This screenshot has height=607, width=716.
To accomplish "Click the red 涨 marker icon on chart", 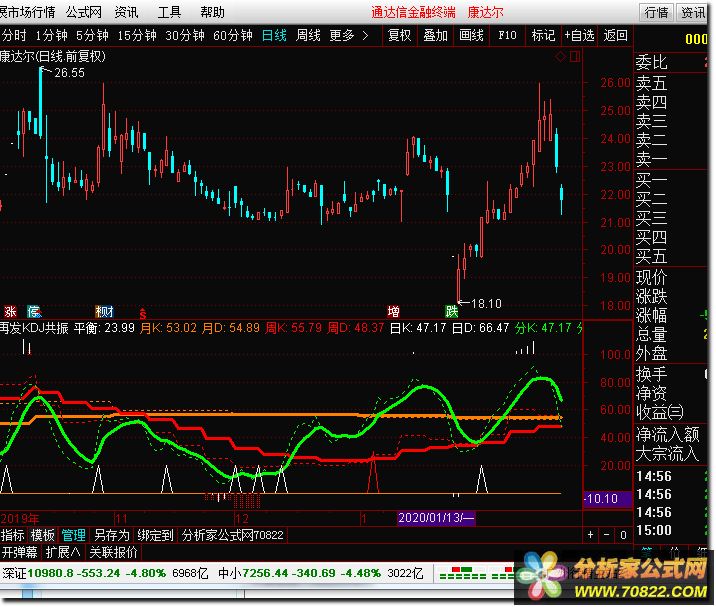I will coord(11,310).
